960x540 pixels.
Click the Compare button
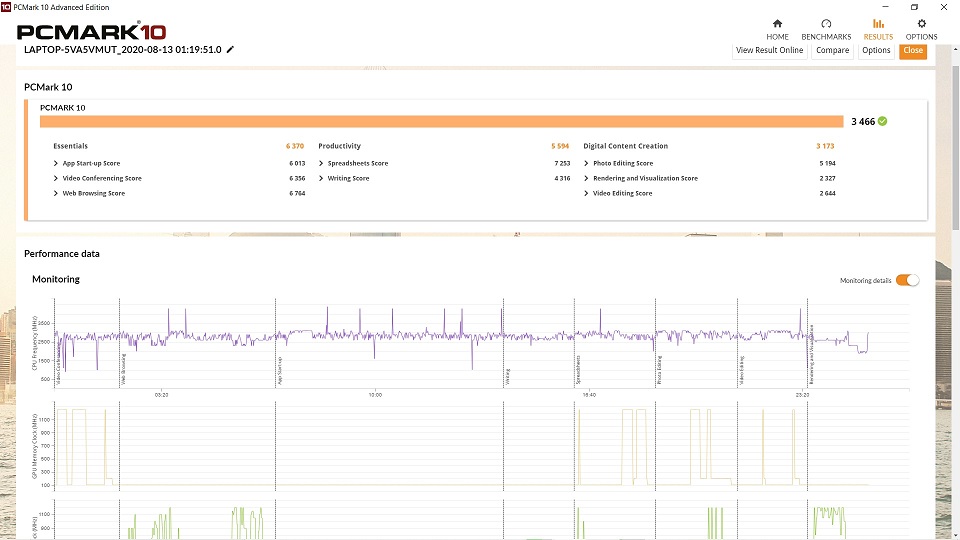(x=833, y=51)
